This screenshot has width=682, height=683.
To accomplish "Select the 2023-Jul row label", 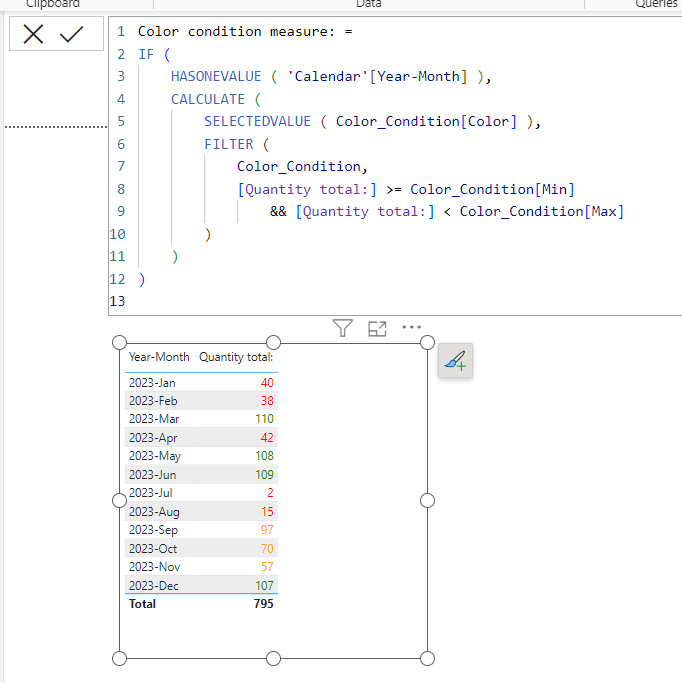I will [151, 493].
